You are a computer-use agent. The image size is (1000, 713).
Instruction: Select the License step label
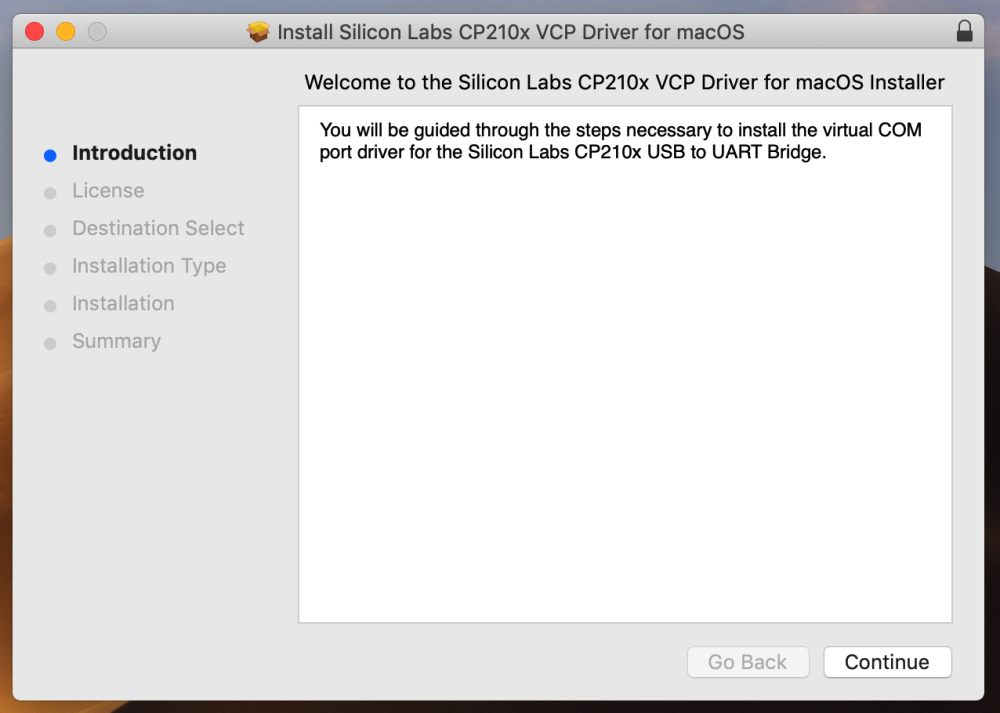click(x=108, y=191)
